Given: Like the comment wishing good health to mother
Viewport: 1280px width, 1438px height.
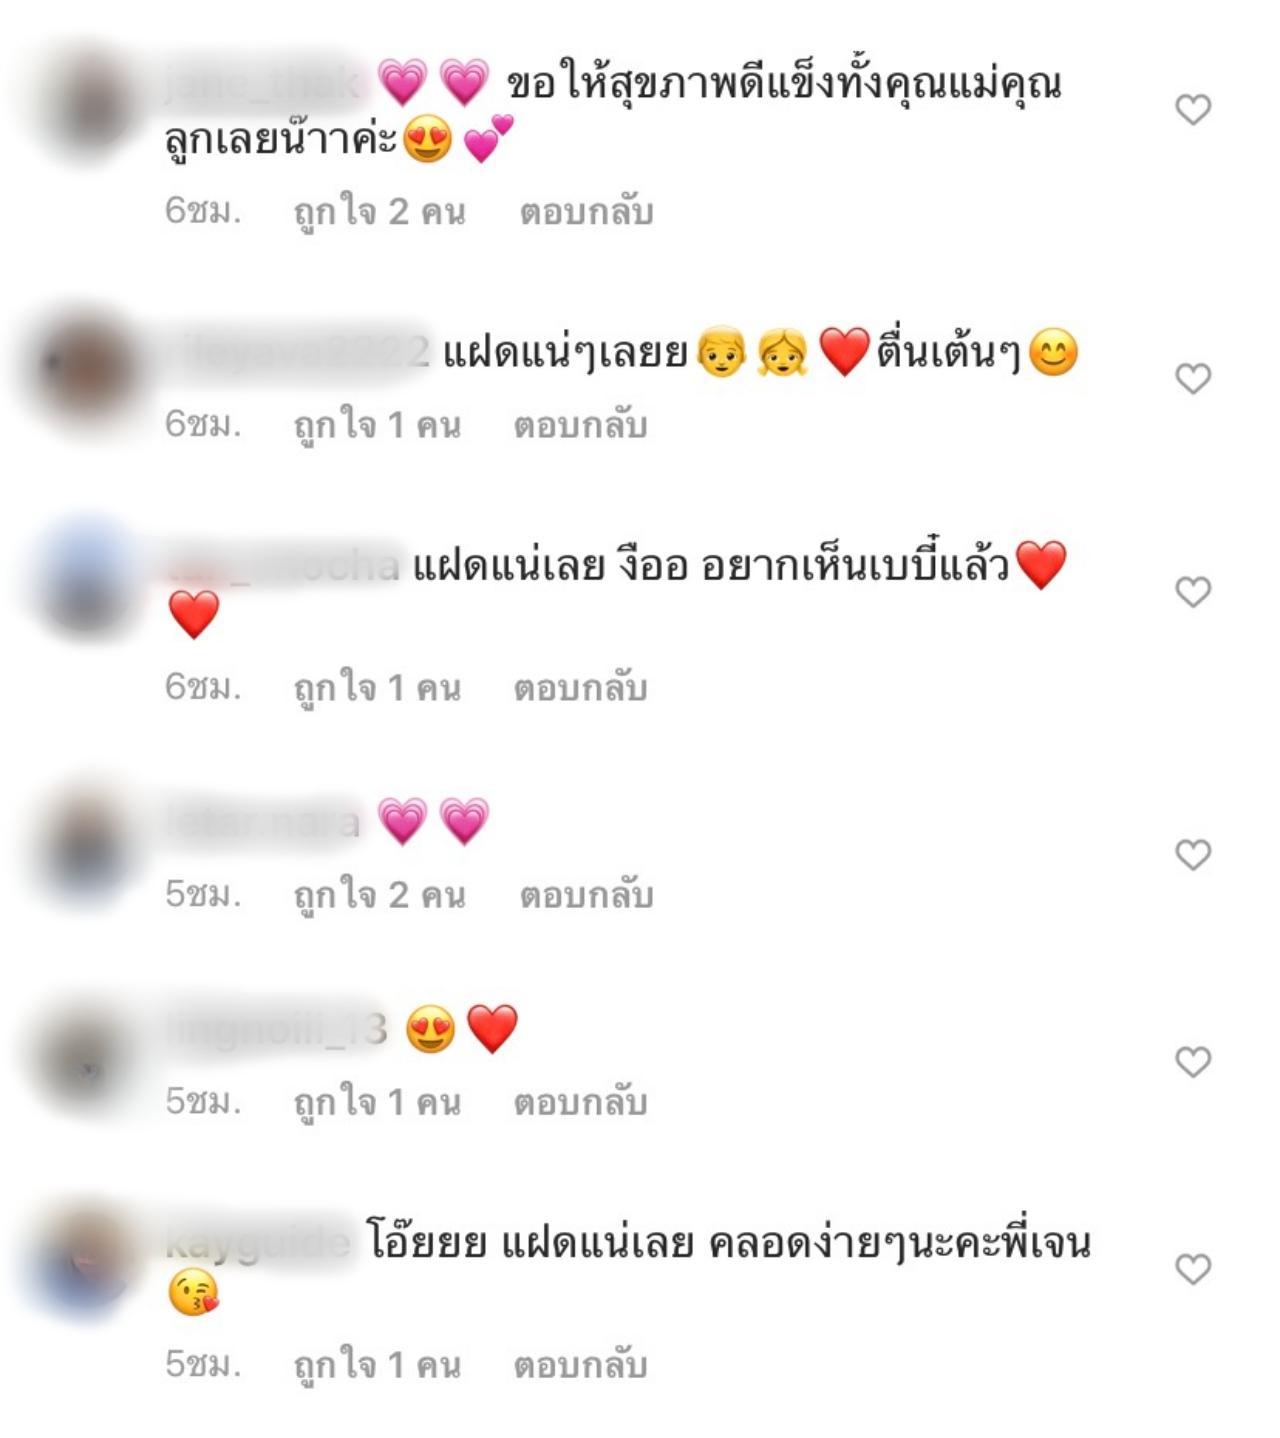Looking at the screenshot, I should [1193, 109].
